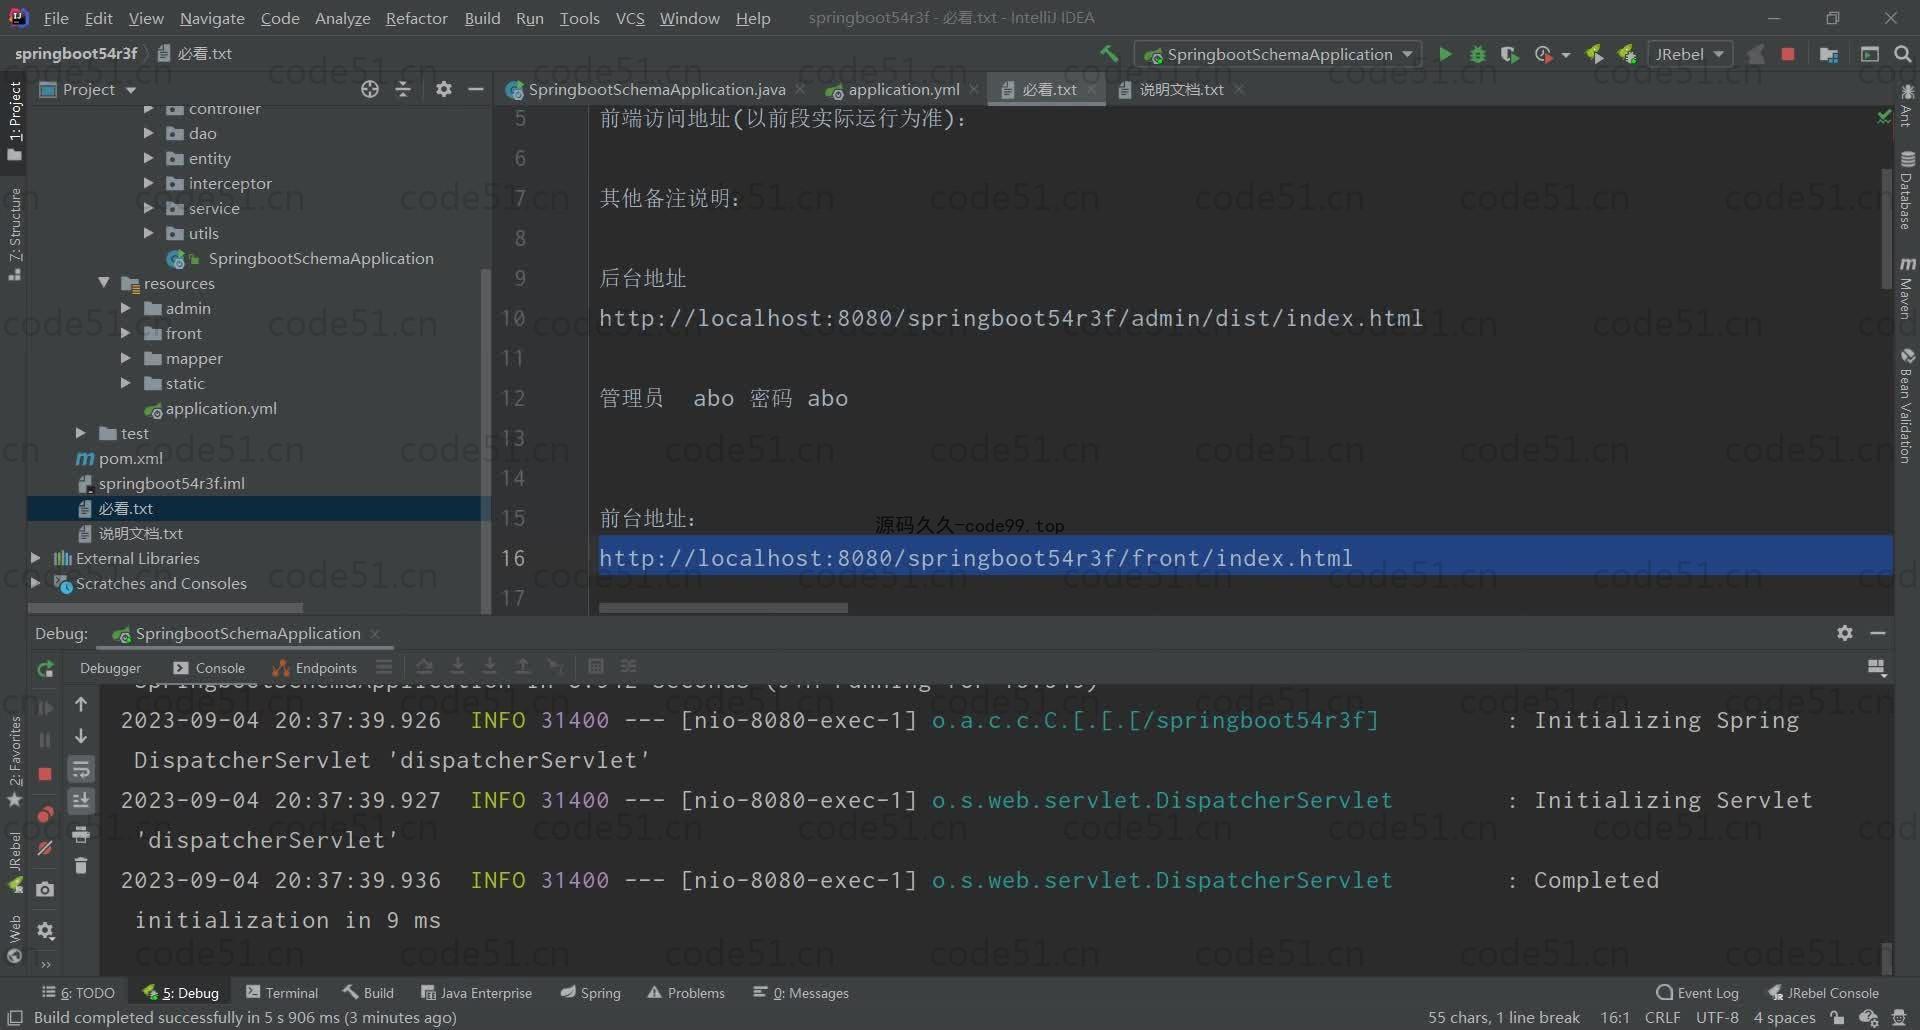1920x1030 pixels.
Task: Open the Bean Validation side panel
Action: tap(1907, 406)
